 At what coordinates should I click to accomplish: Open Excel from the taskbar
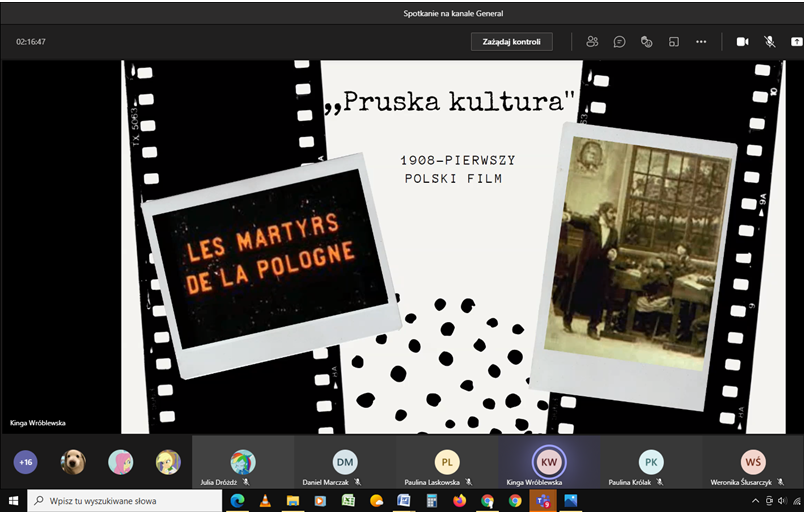click(348, 501)
